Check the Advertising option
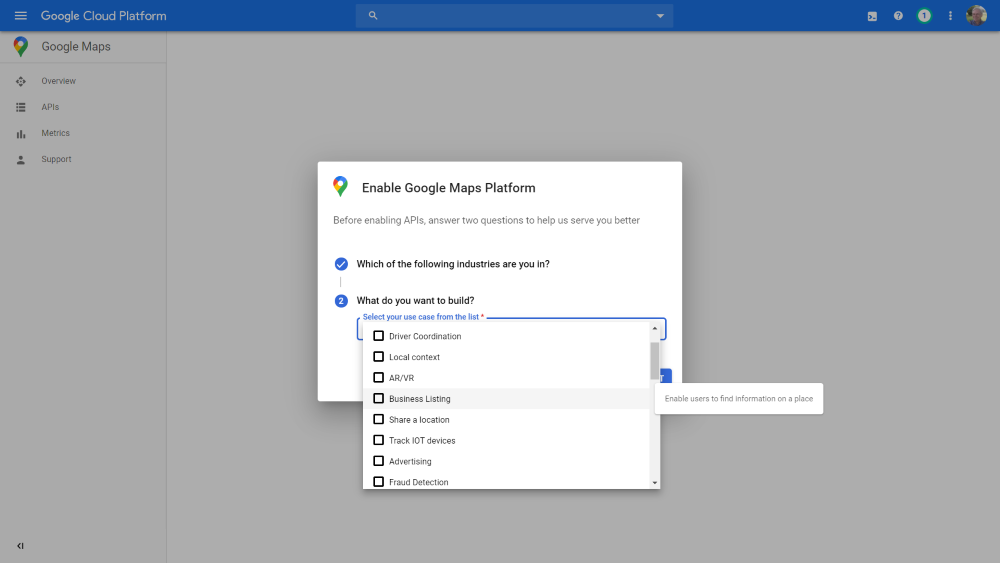The image size is (1000, 563). click(x=378, y=460)
